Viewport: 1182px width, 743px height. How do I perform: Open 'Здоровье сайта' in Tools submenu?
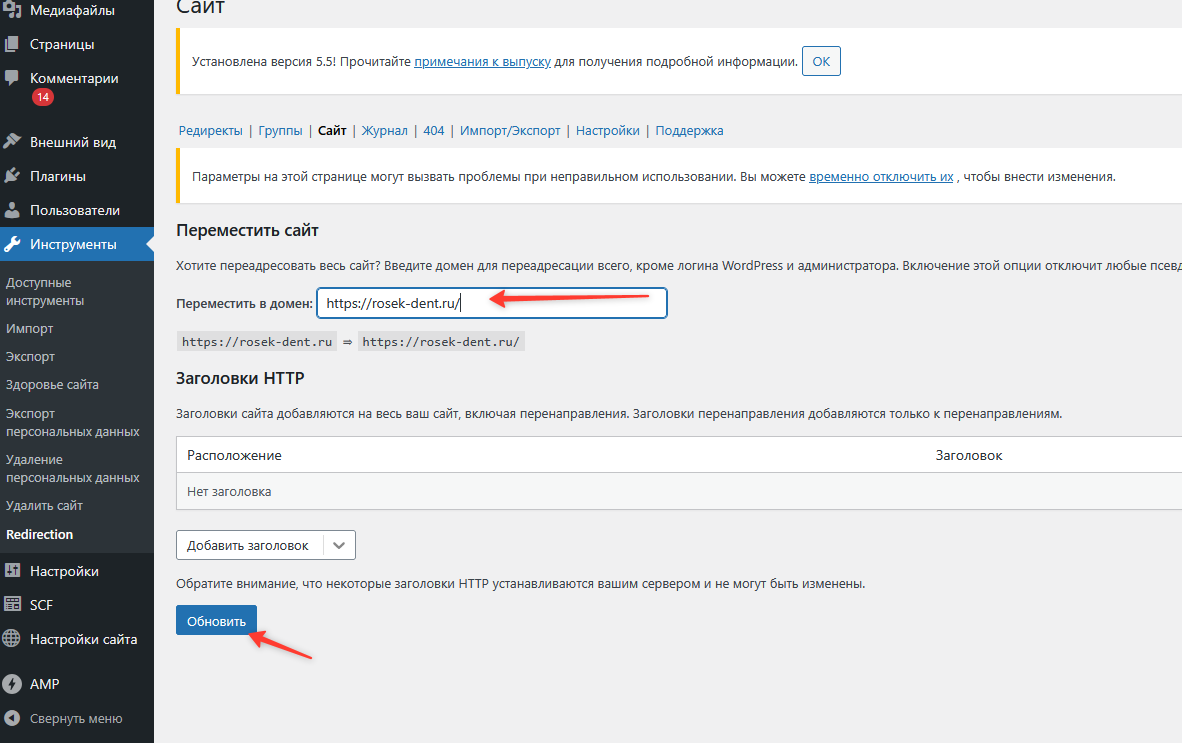click(x=52, y=385)
